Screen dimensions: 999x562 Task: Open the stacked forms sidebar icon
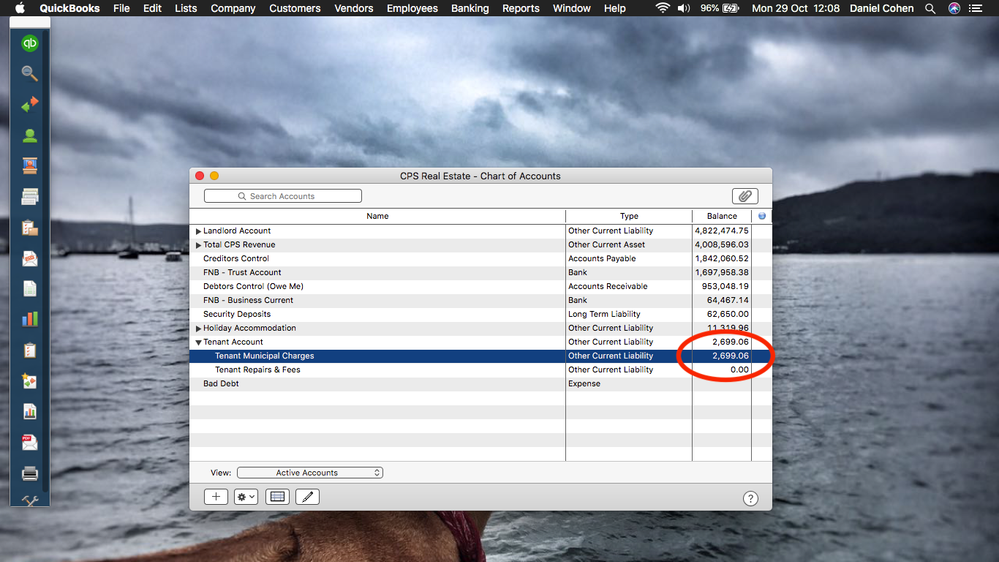pos(29,196)
